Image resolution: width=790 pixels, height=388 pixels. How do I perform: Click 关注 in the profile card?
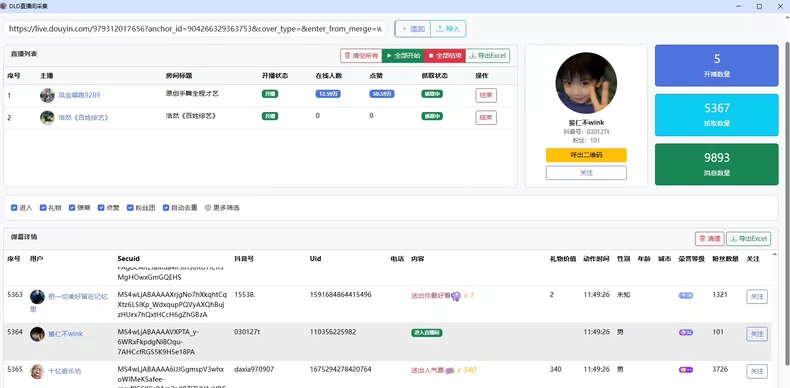pyautogui.click(x=586, y=173)
